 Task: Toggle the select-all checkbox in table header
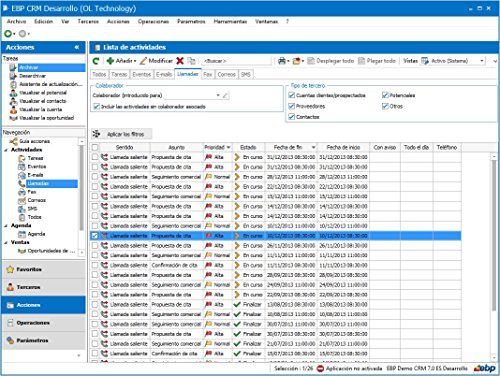coord(95,147)
